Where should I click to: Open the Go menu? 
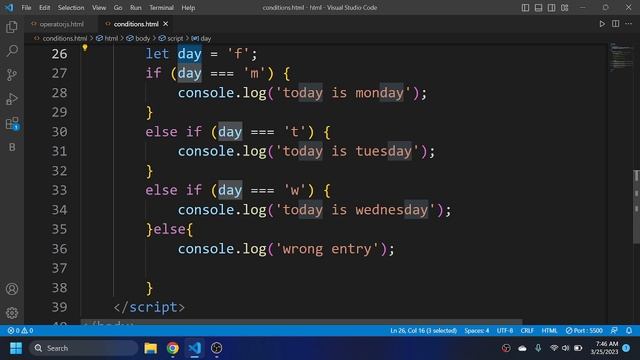pos(118,8)
